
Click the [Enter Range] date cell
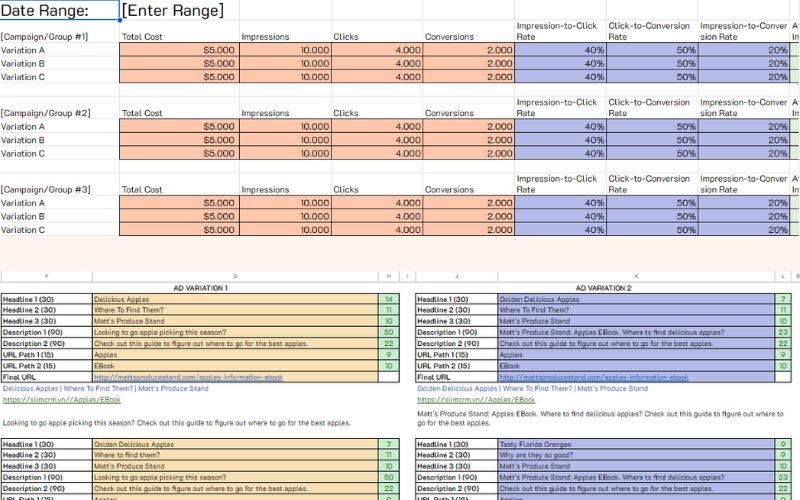172,11
